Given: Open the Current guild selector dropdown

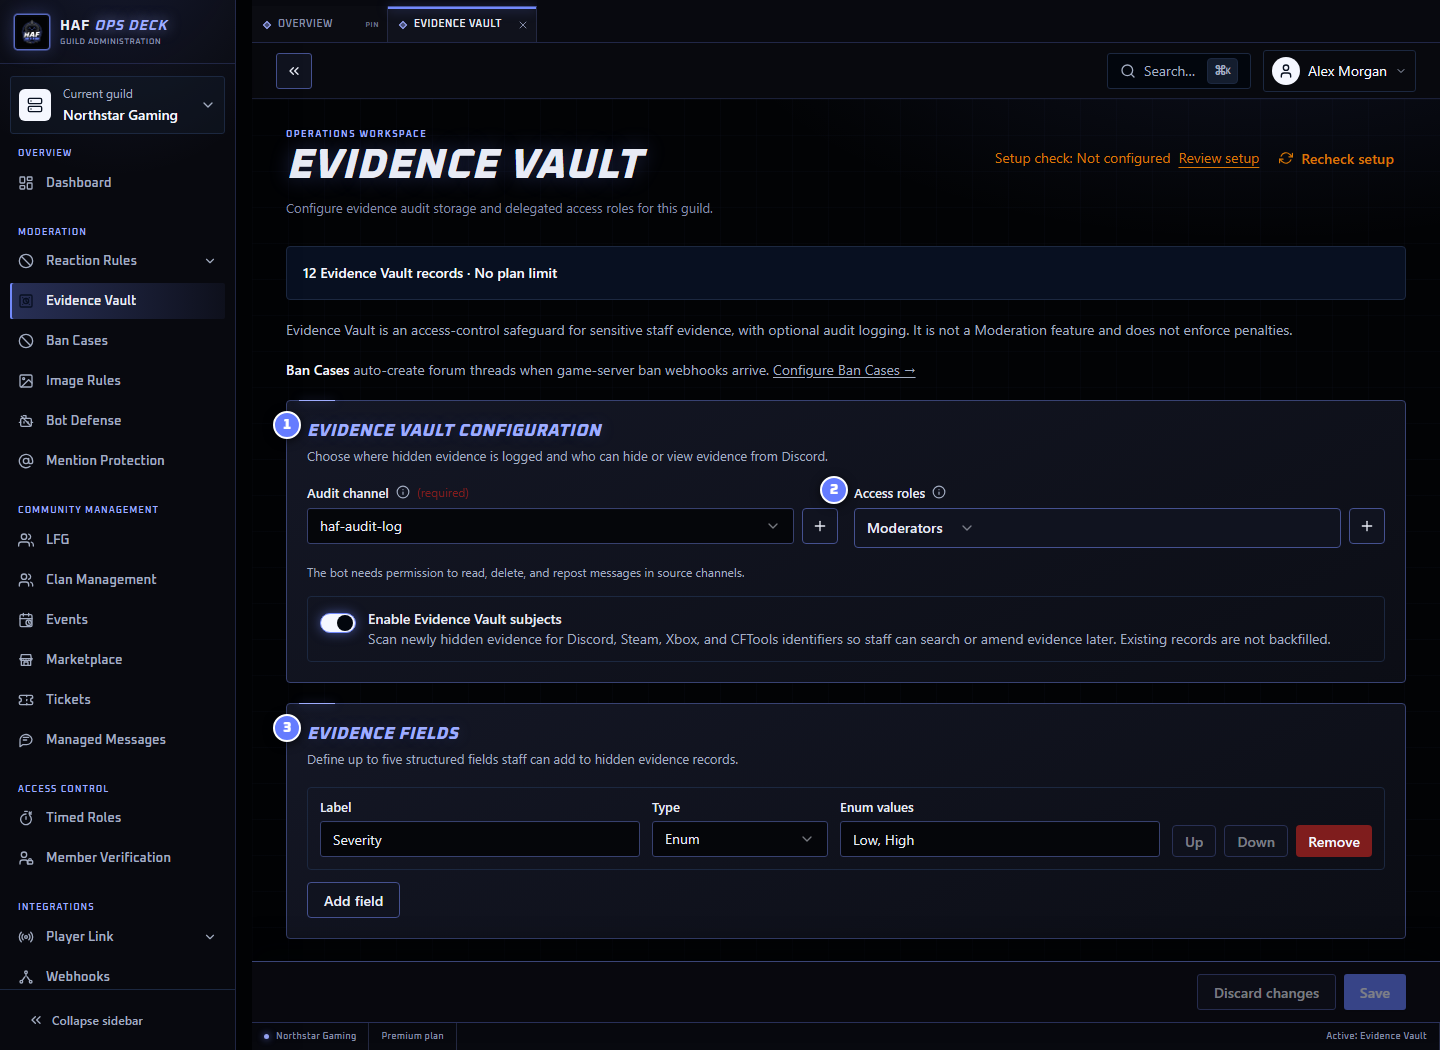Looking at the screenshot, I should point(117,105).
